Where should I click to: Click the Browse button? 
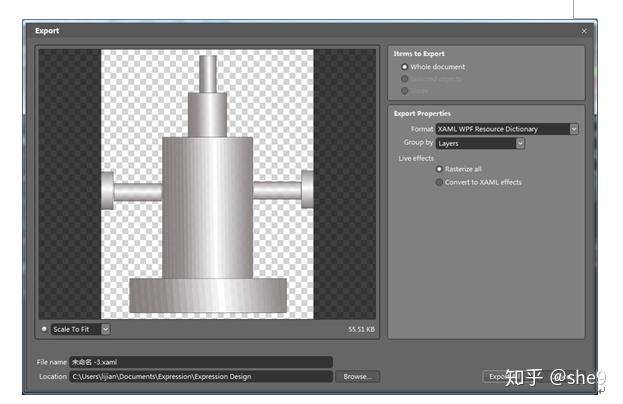(358, 377)
